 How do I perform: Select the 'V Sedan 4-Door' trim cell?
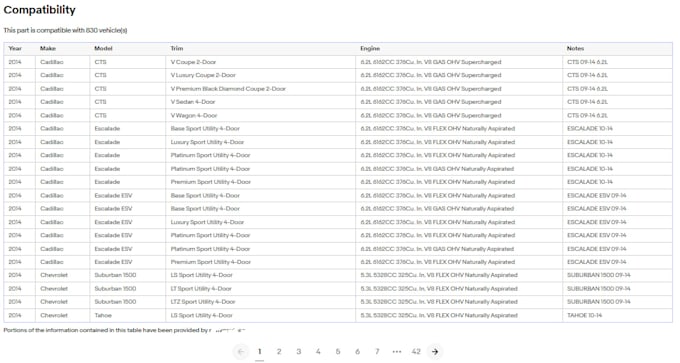tap(260, 102)
